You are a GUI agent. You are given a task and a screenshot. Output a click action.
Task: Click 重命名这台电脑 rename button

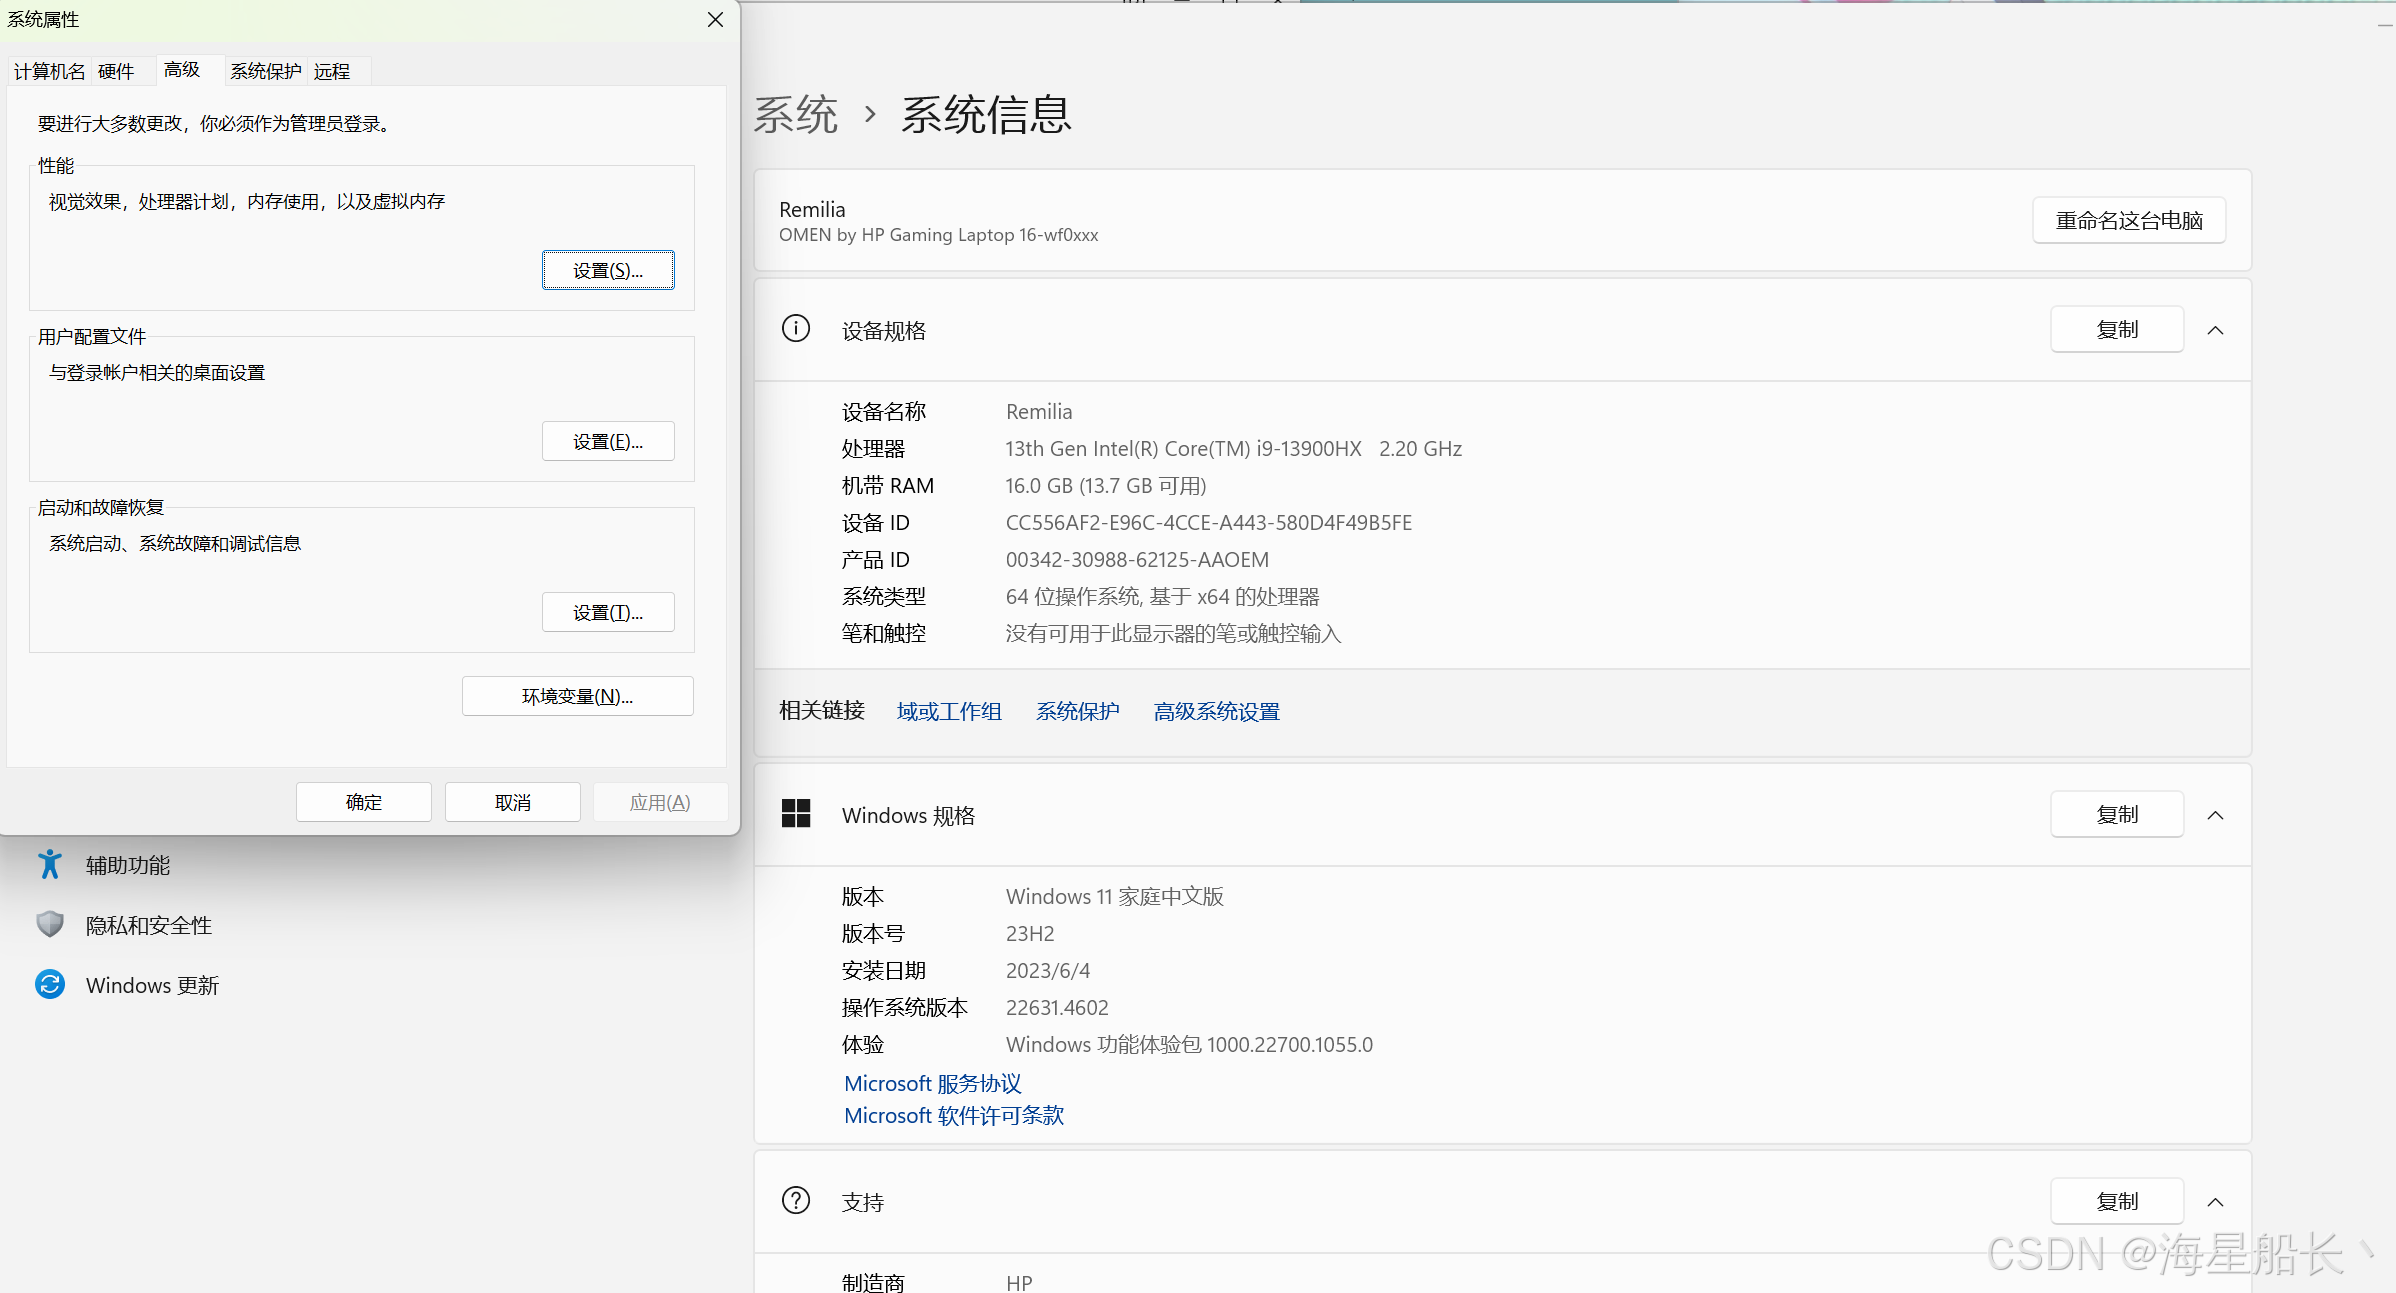[x=2129, y=220]
